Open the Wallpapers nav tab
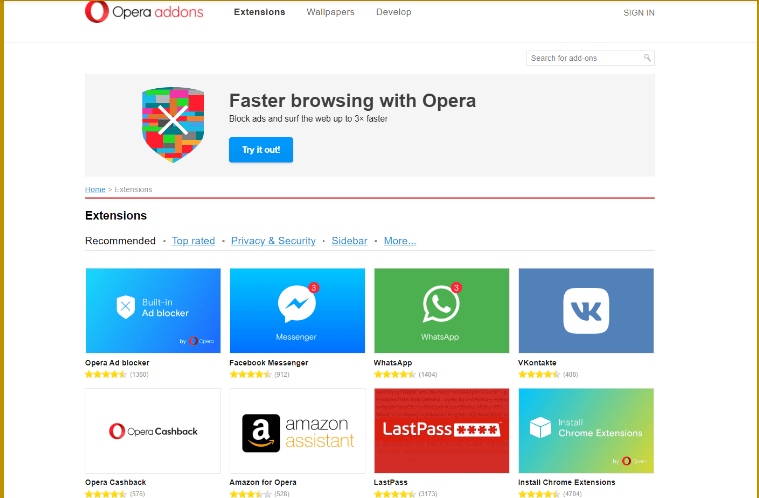The image size is (759, 498). pyautogui.click(x=330, y=12)
